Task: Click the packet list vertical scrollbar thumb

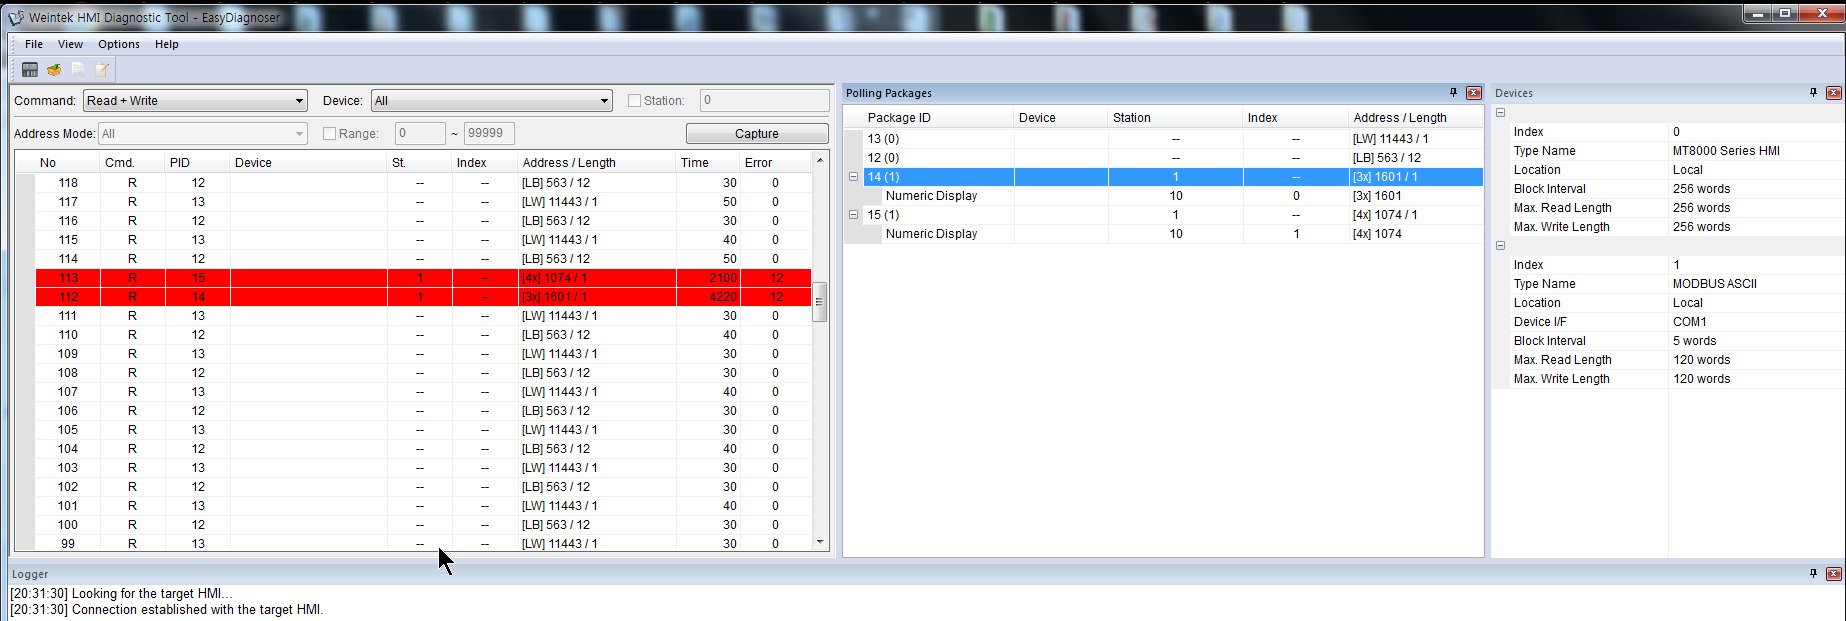Action: click(820, 302)
